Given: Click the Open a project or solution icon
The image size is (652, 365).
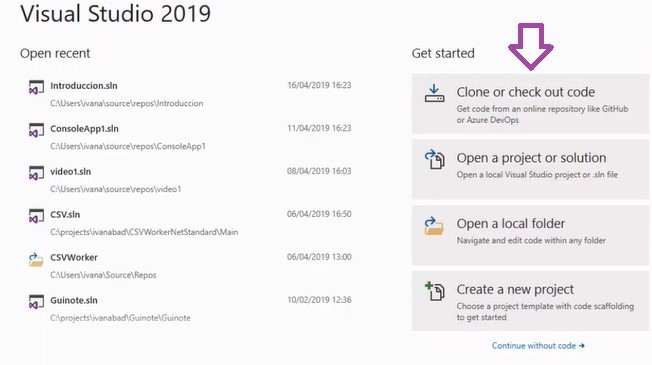Looking at the screenshot, I should pyautogui.click(x=435, y=160).
